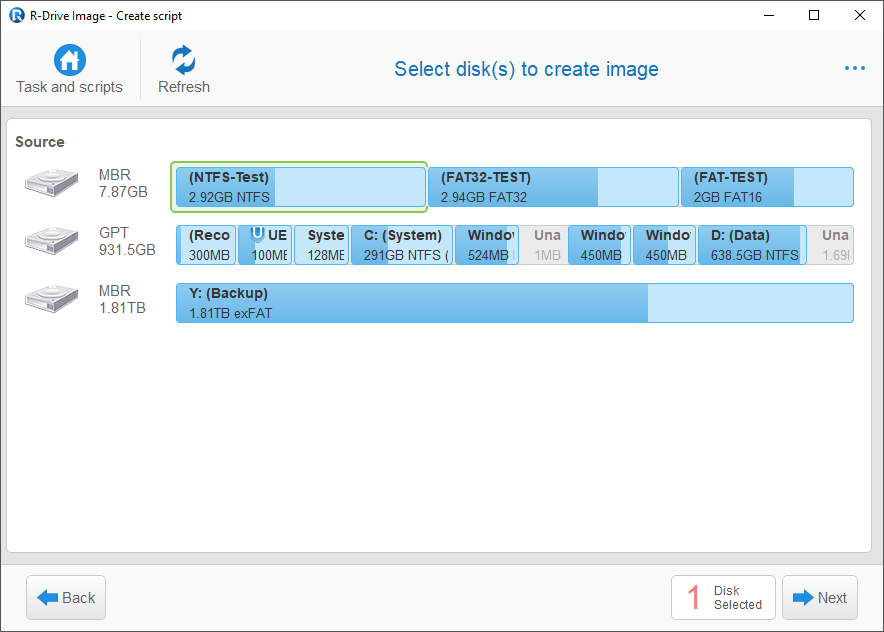884x632 pixels.
Task: Open the three-dots more options menu
Action: point(855,68)
